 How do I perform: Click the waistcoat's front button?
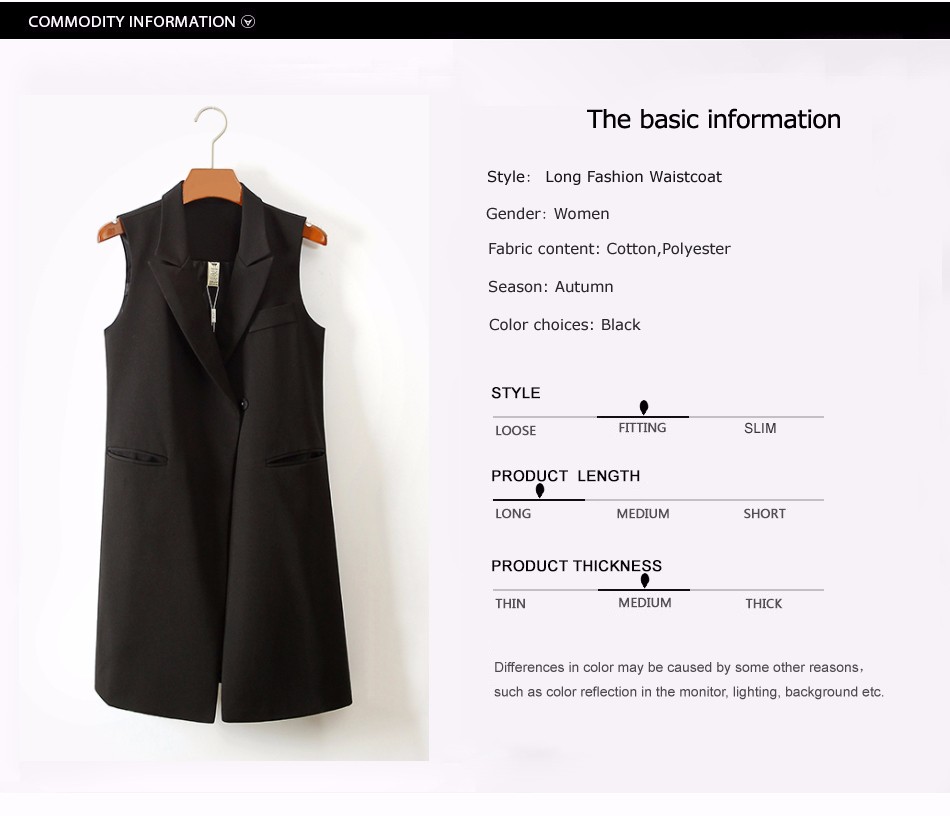(x=243, y=403)
